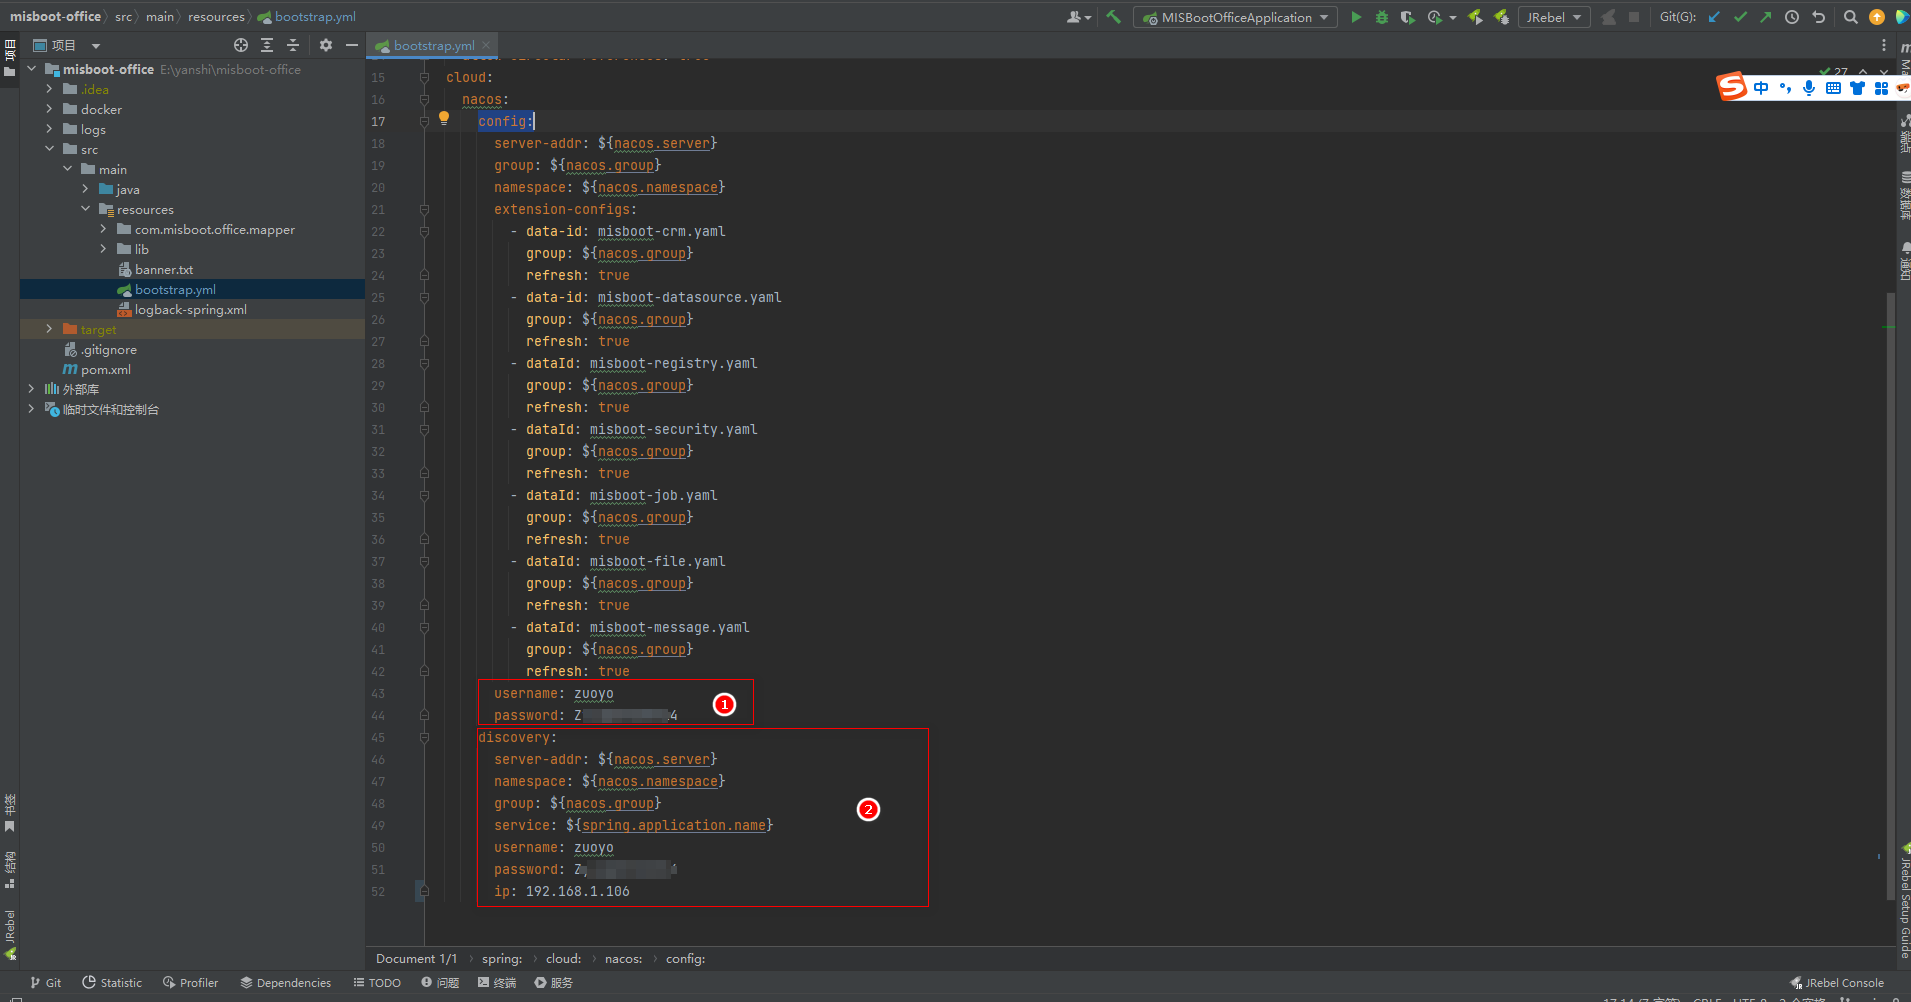Start debugging with the bug icon
Image resolution: width=1911 pixels, height=1002 pixels.
(x=1382, y=17)
